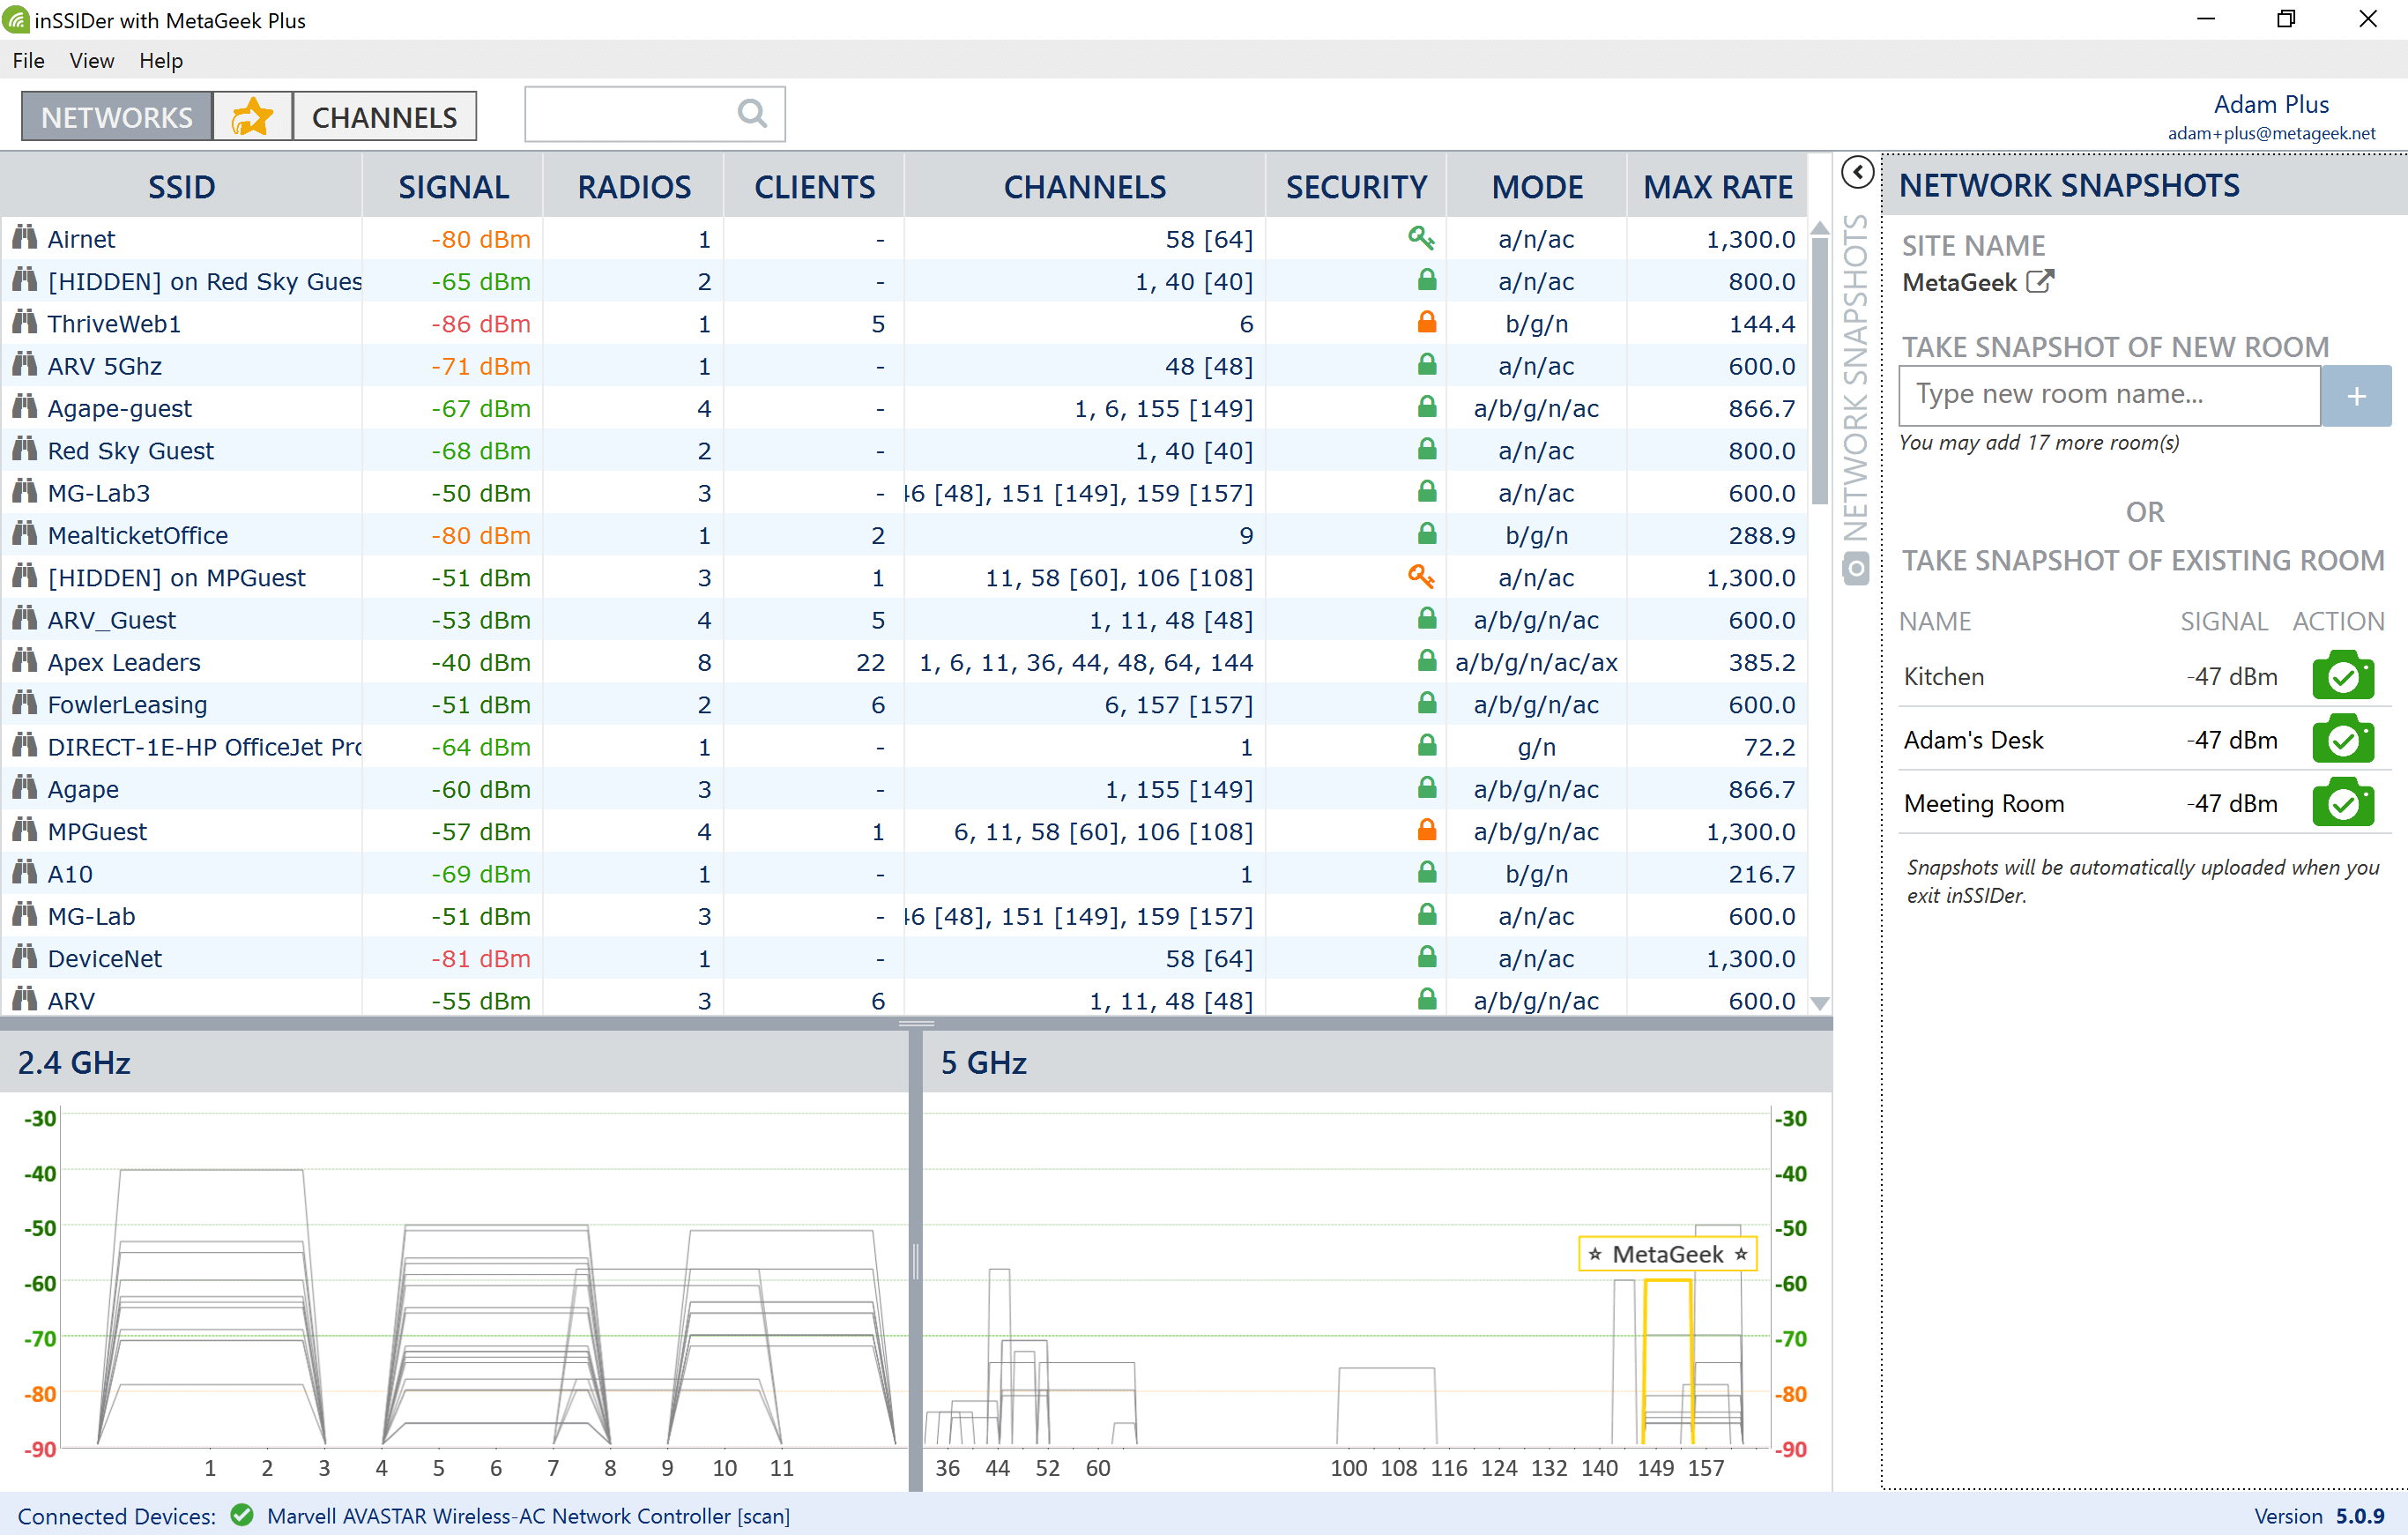
Task: Take snapshot of Adam's Desk room
Action: pyautogui.click(x=2342, y=740)
